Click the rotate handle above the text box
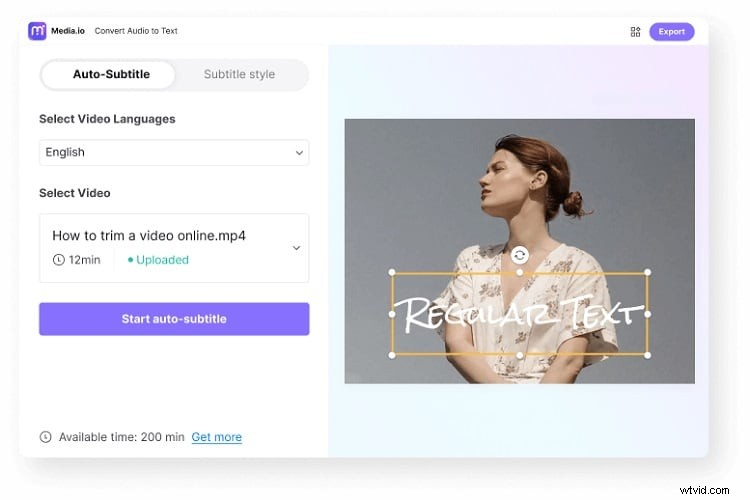This screenshot has height=500, width=750. coord(519,255)
